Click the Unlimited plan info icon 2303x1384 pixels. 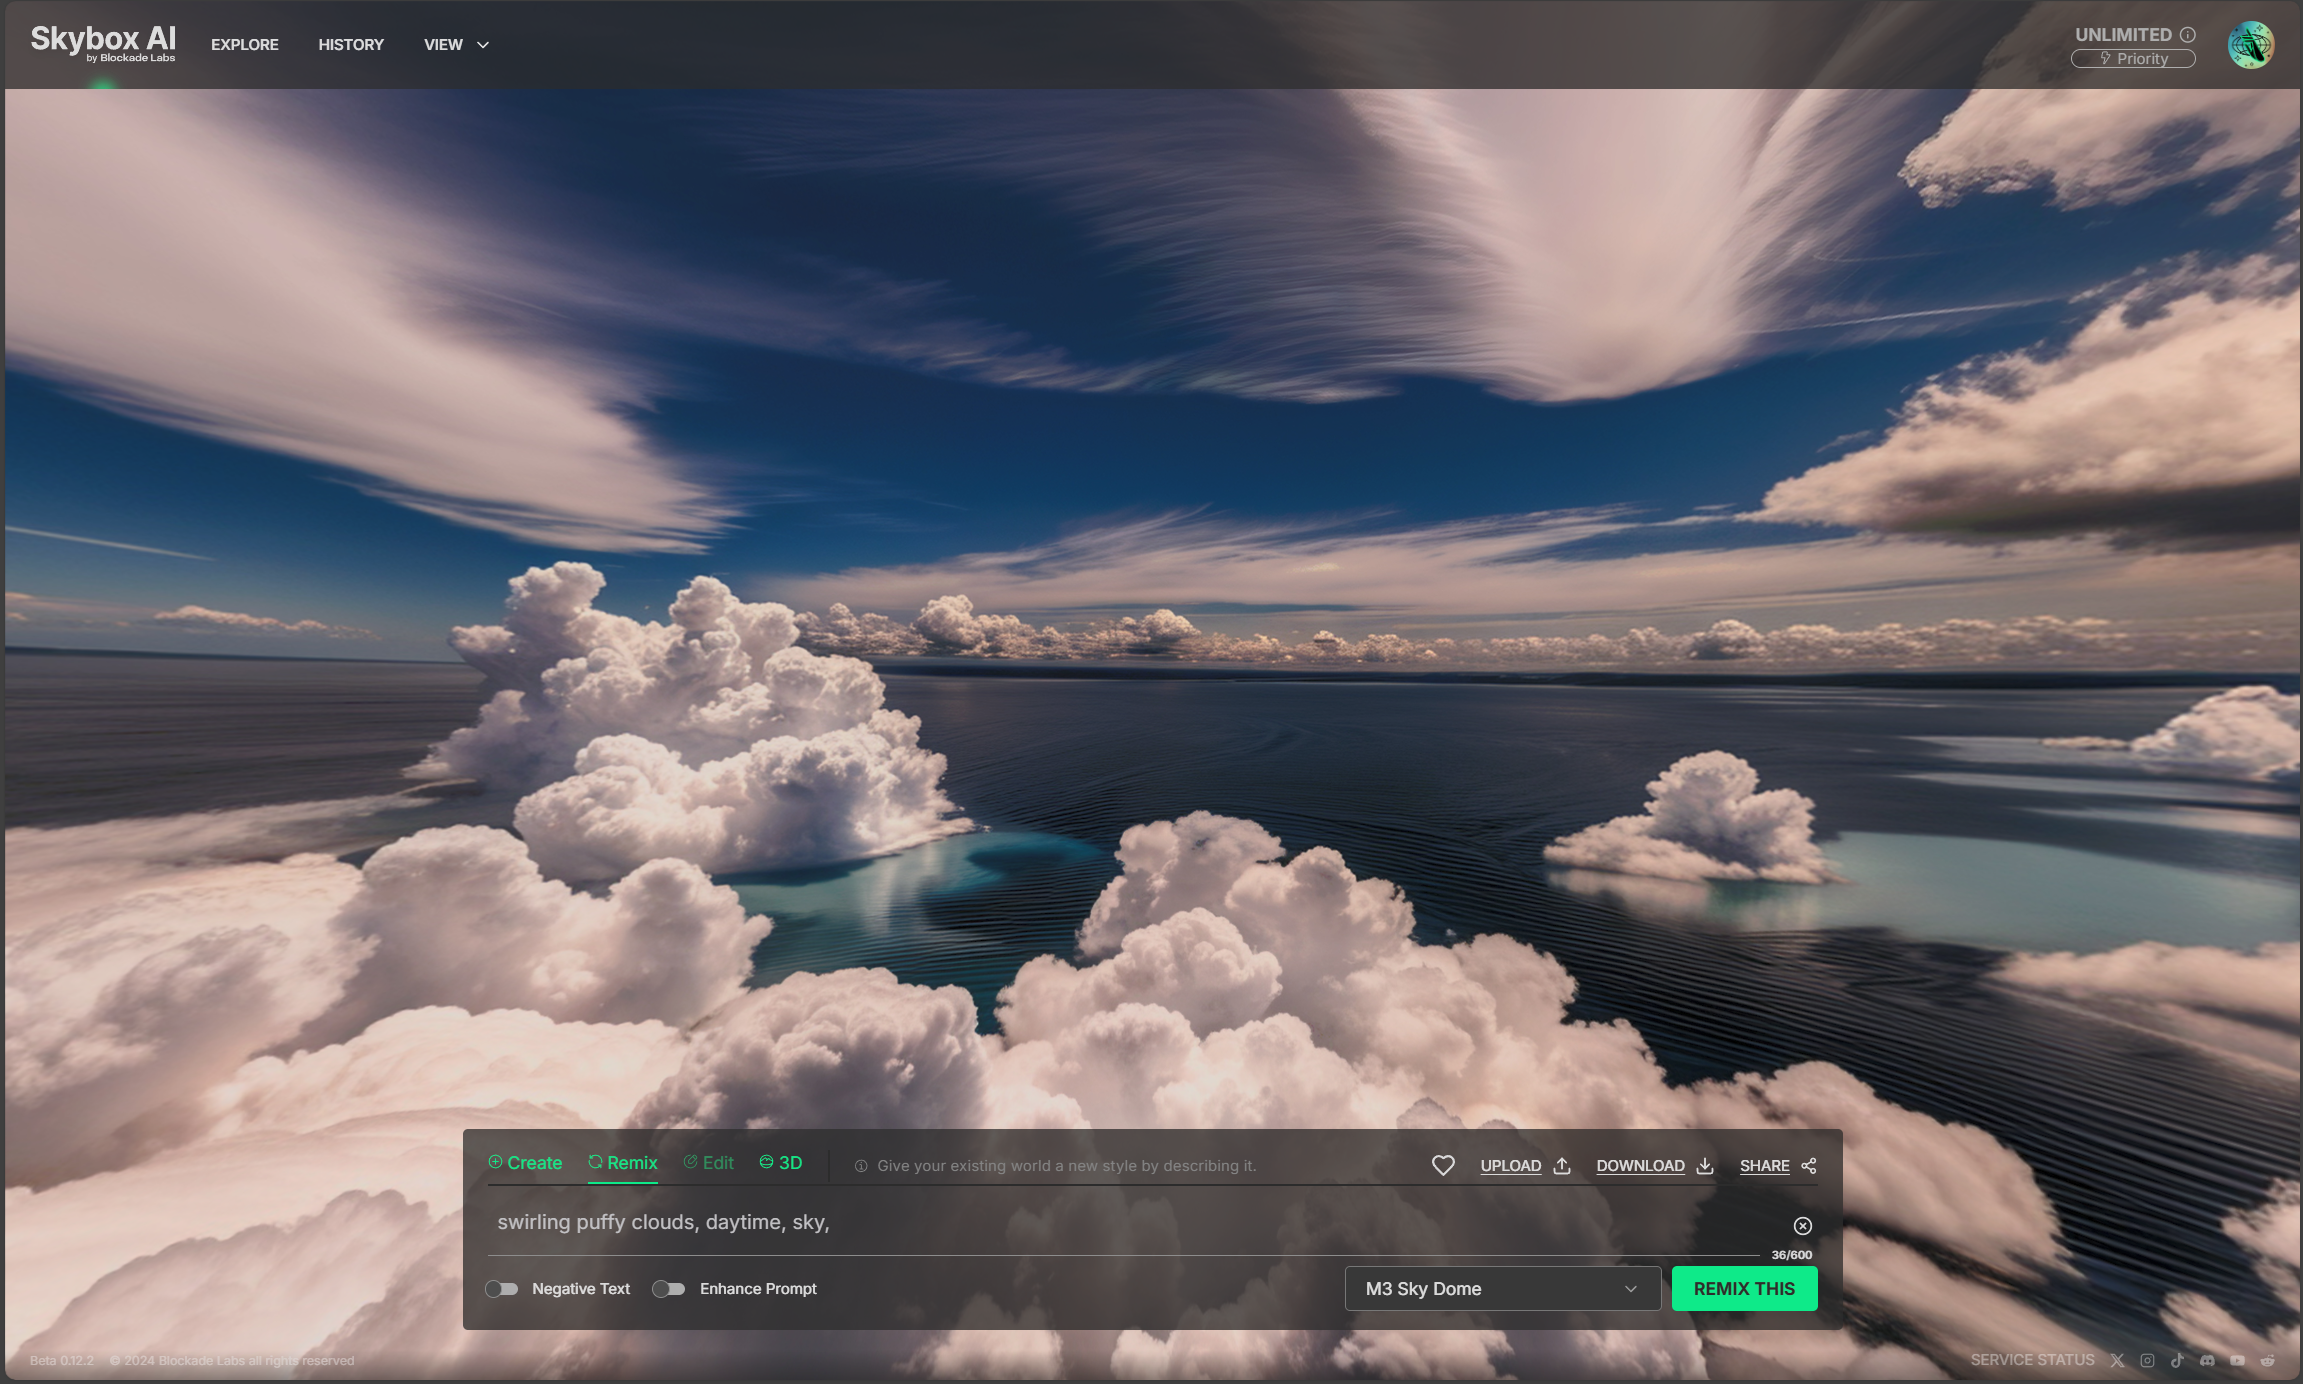(x=2188, y=35)
